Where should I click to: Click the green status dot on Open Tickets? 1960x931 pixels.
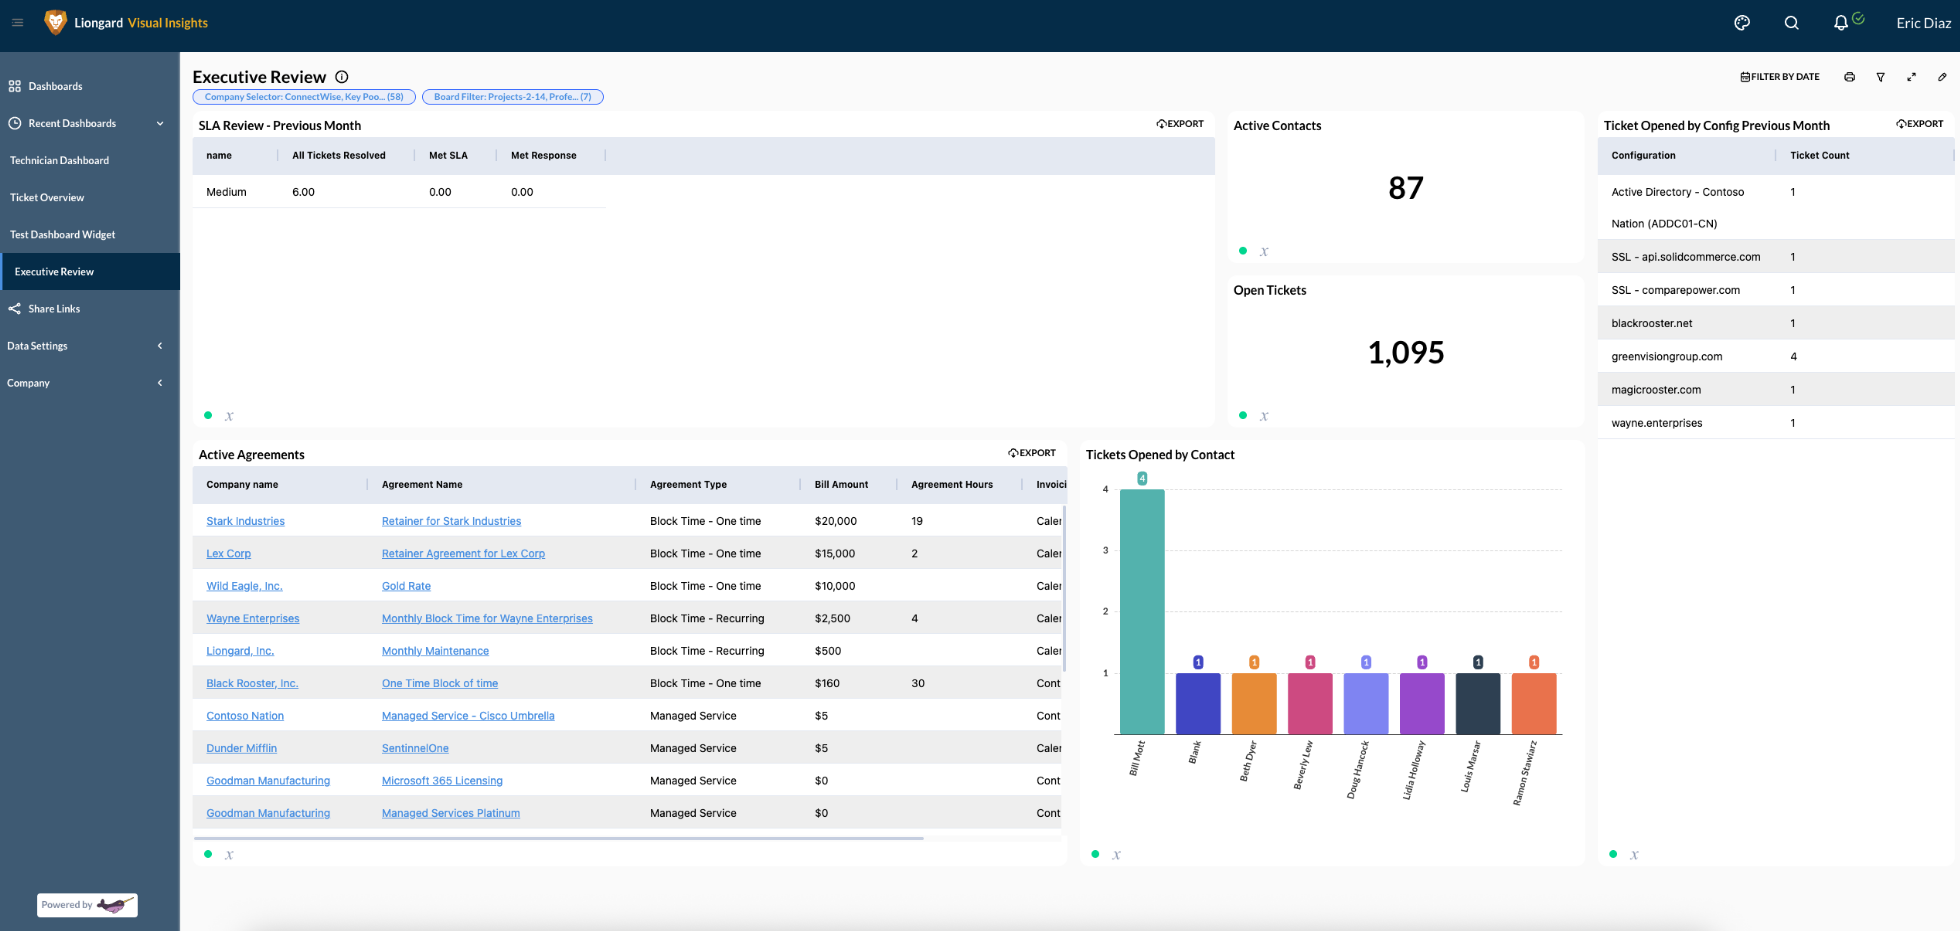(x=1243, y=415)
